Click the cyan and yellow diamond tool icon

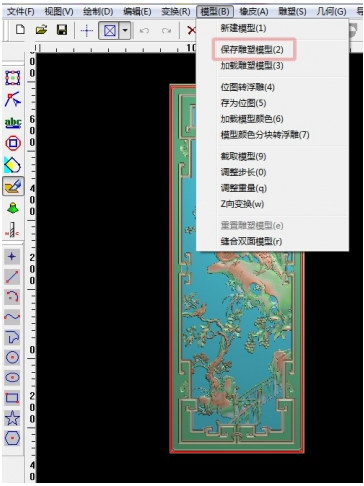(x=13, y=165)
